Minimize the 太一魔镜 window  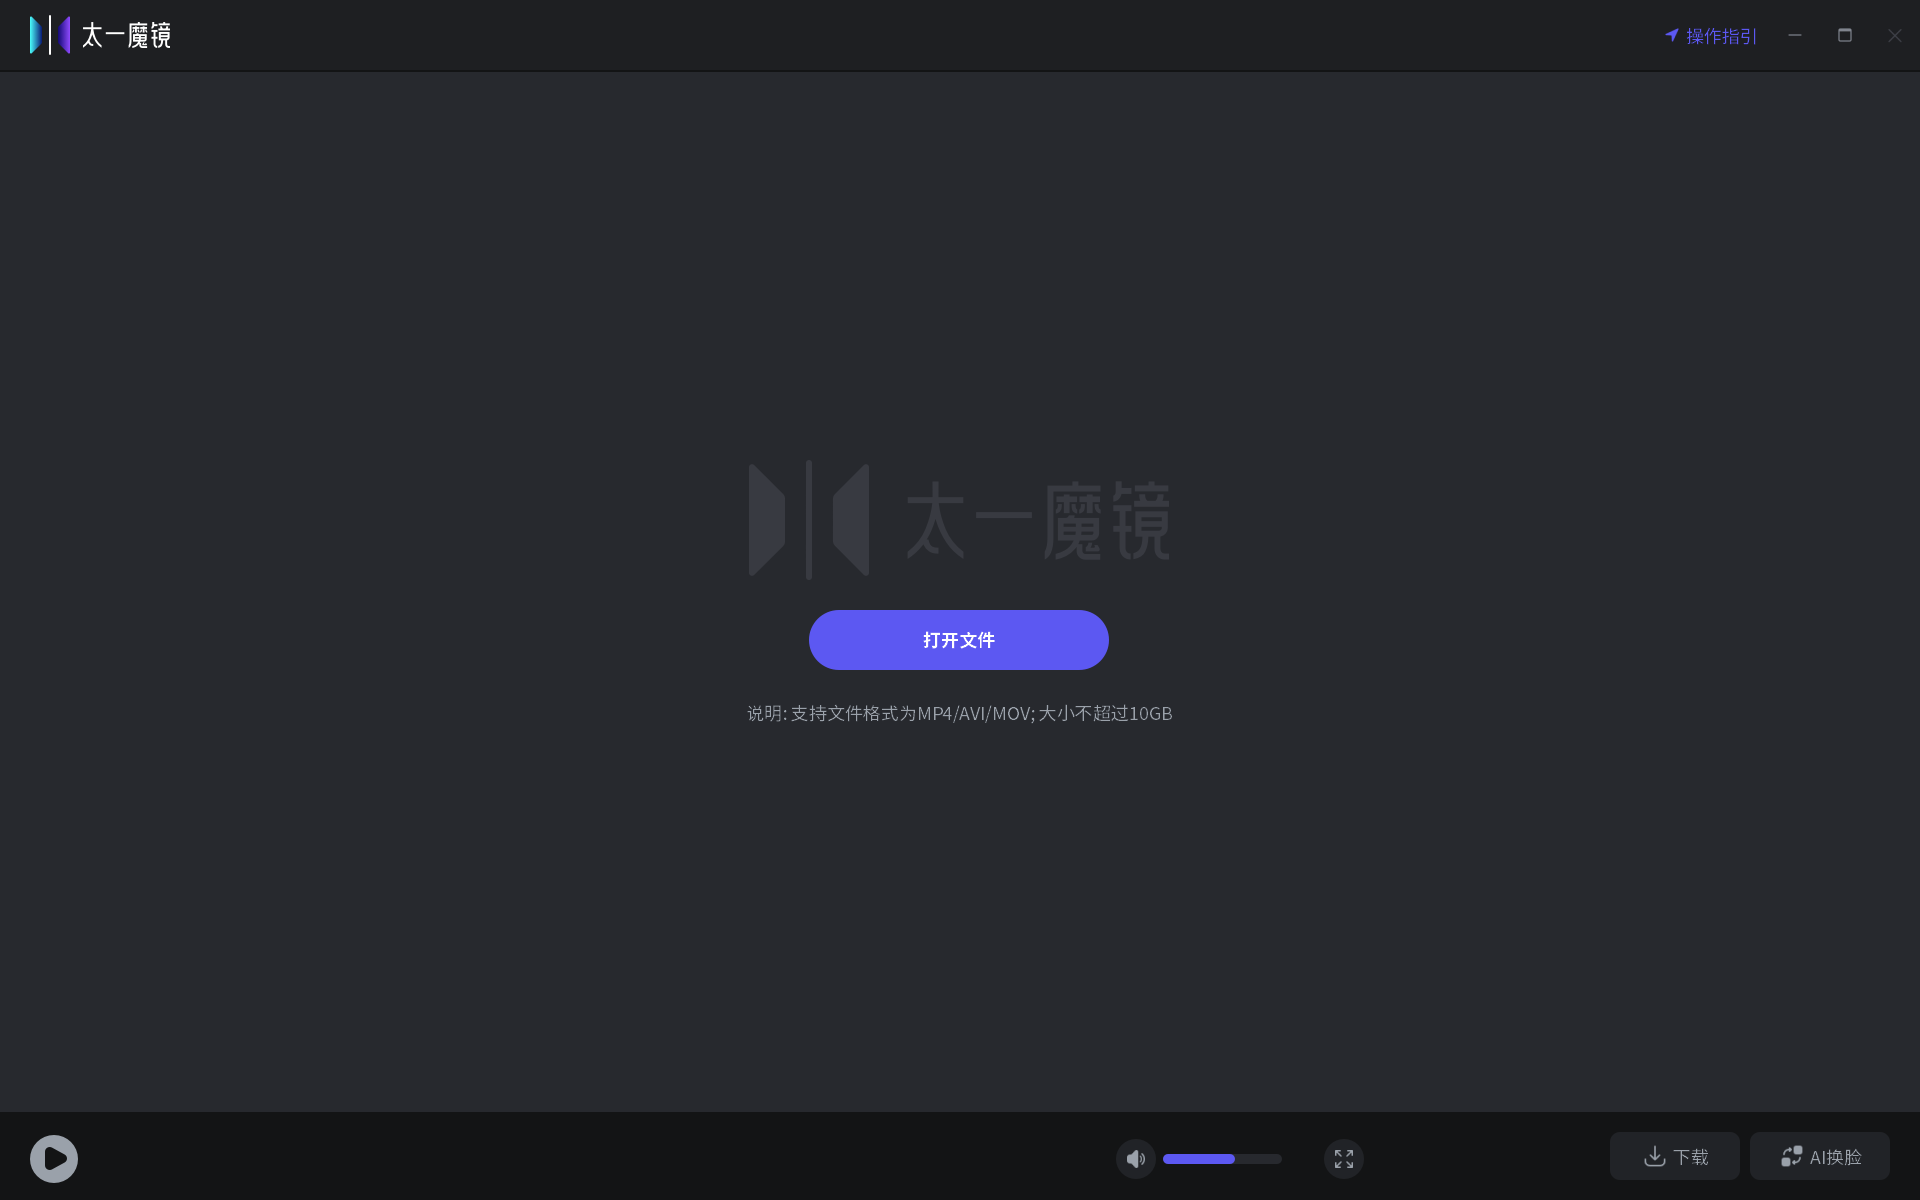[1795, 35]
